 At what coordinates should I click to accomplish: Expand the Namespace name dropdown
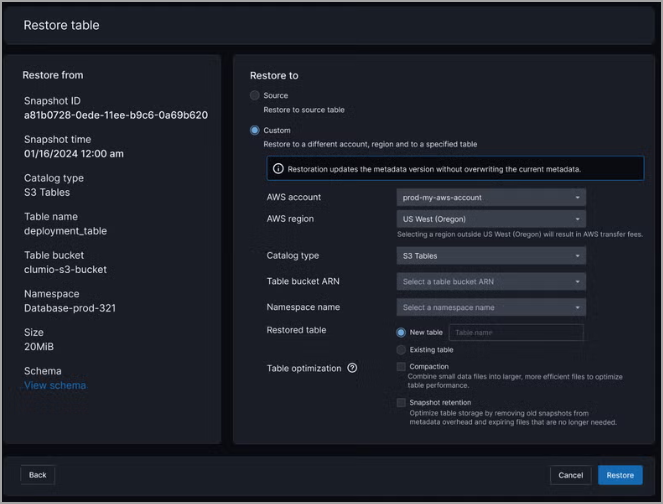click(491, 308)
